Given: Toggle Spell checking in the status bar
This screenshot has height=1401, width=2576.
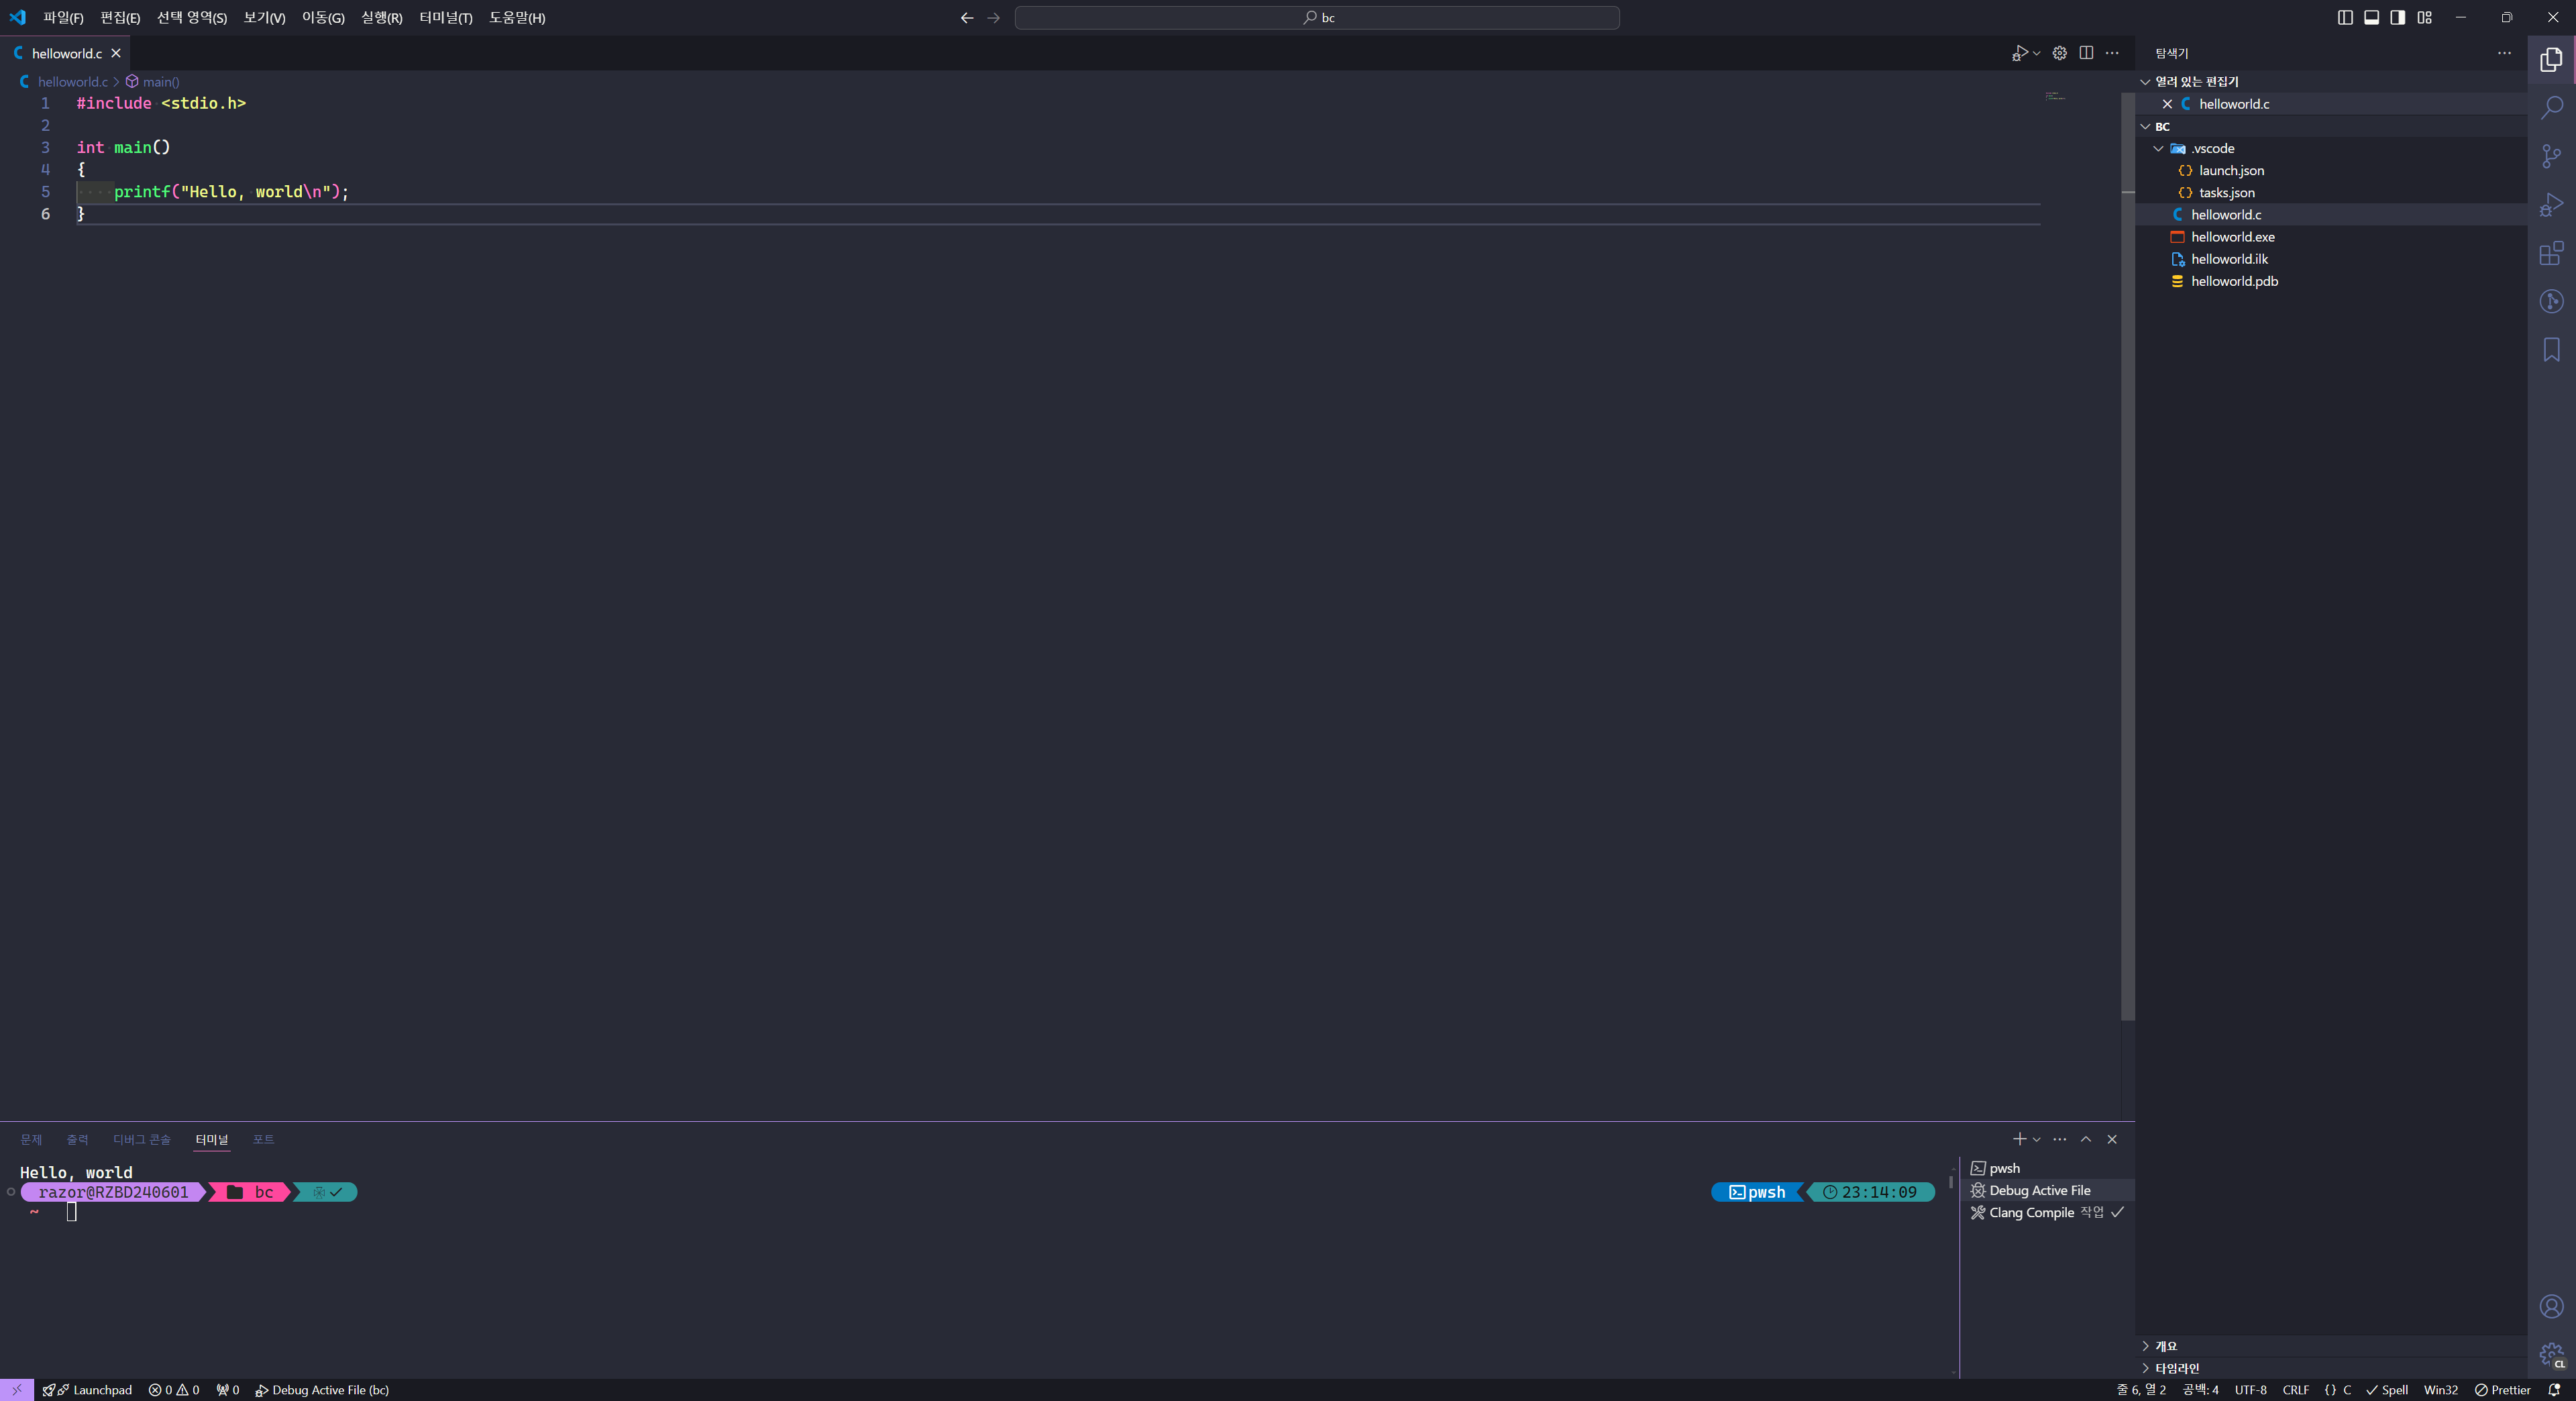Looking at the screenshot, I should click(2388, 1389).
